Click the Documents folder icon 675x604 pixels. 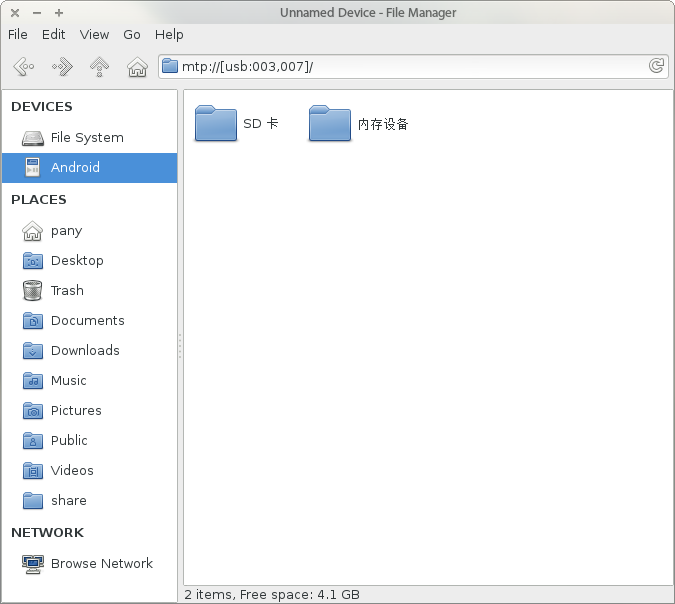tap(33, 320)
